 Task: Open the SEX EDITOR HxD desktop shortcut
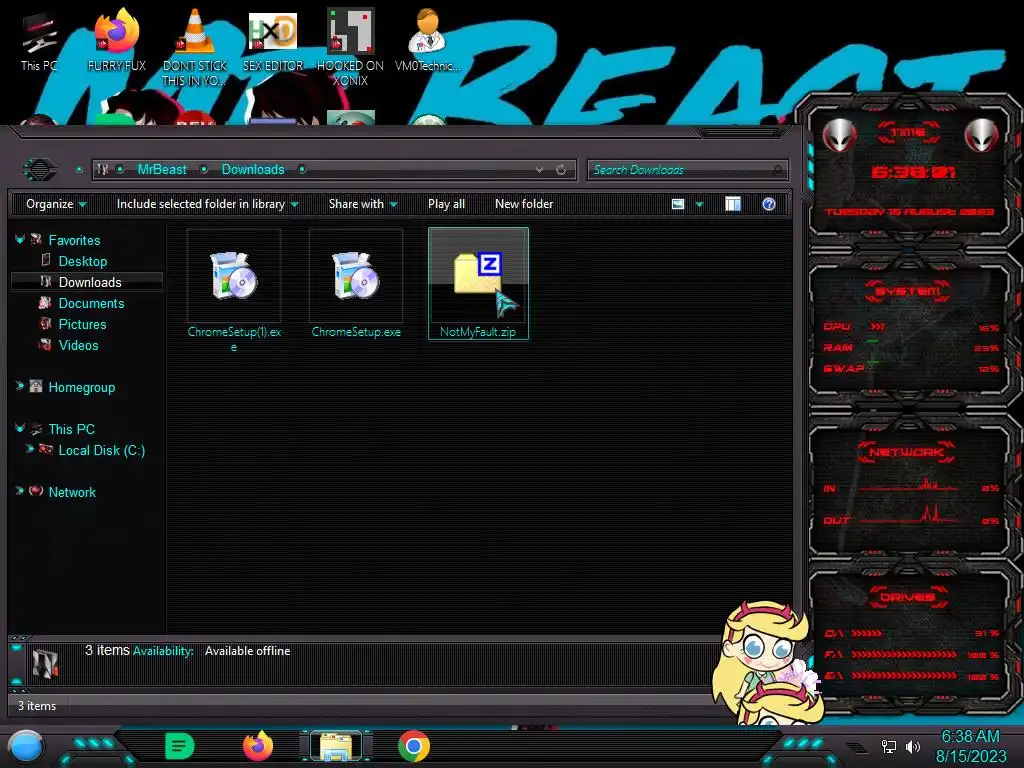(273, 42)
